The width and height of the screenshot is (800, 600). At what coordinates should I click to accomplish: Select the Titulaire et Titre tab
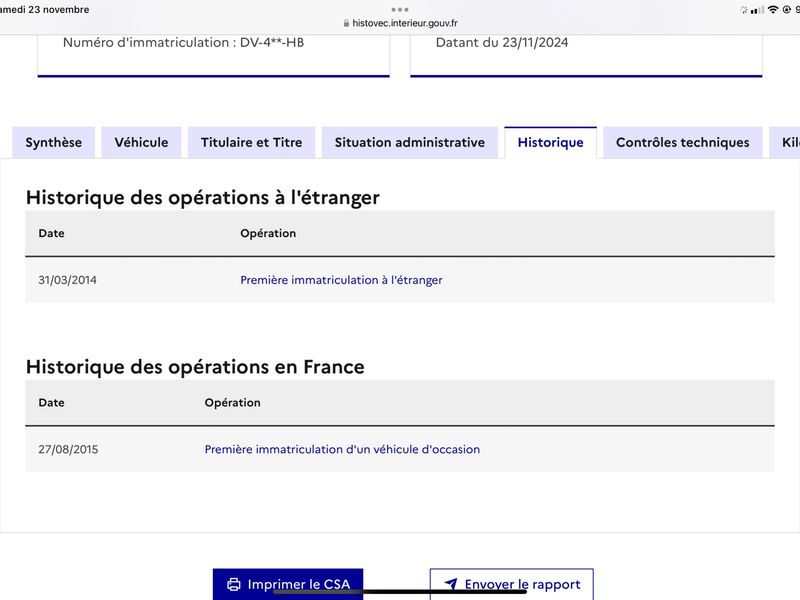(252, 142)
